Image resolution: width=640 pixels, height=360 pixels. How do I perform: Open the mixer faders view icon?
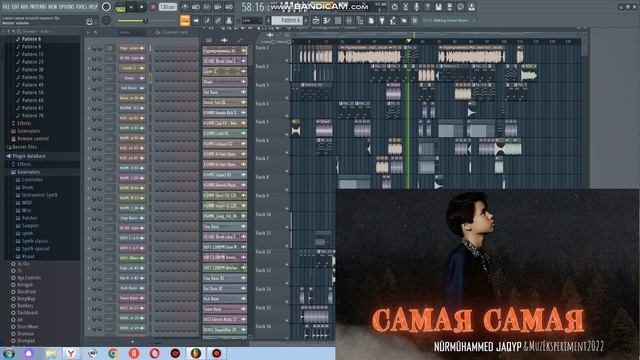pos(349,20)
